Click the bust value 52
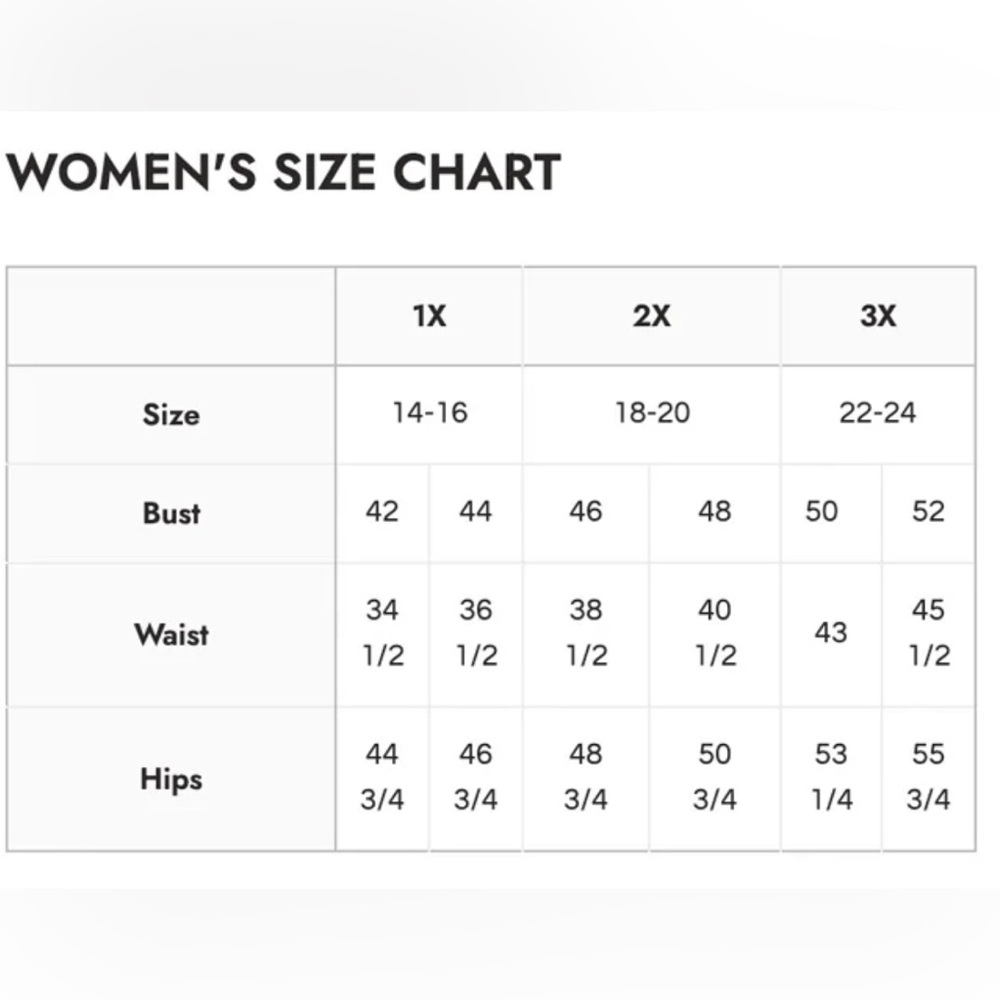This screenshot has height=1000, width=1000. pyautogui.click(x=928, y=511)
